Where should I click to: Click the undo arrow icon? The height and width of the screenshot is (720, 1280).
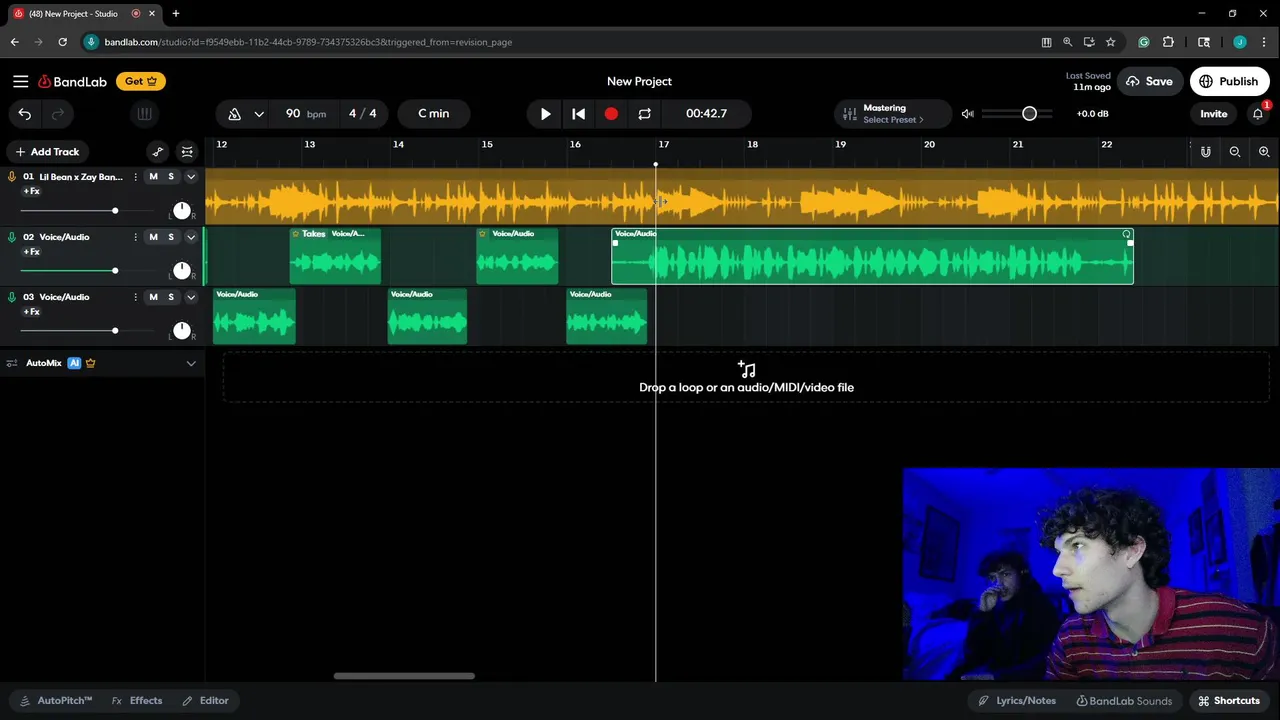pos(25,114)
